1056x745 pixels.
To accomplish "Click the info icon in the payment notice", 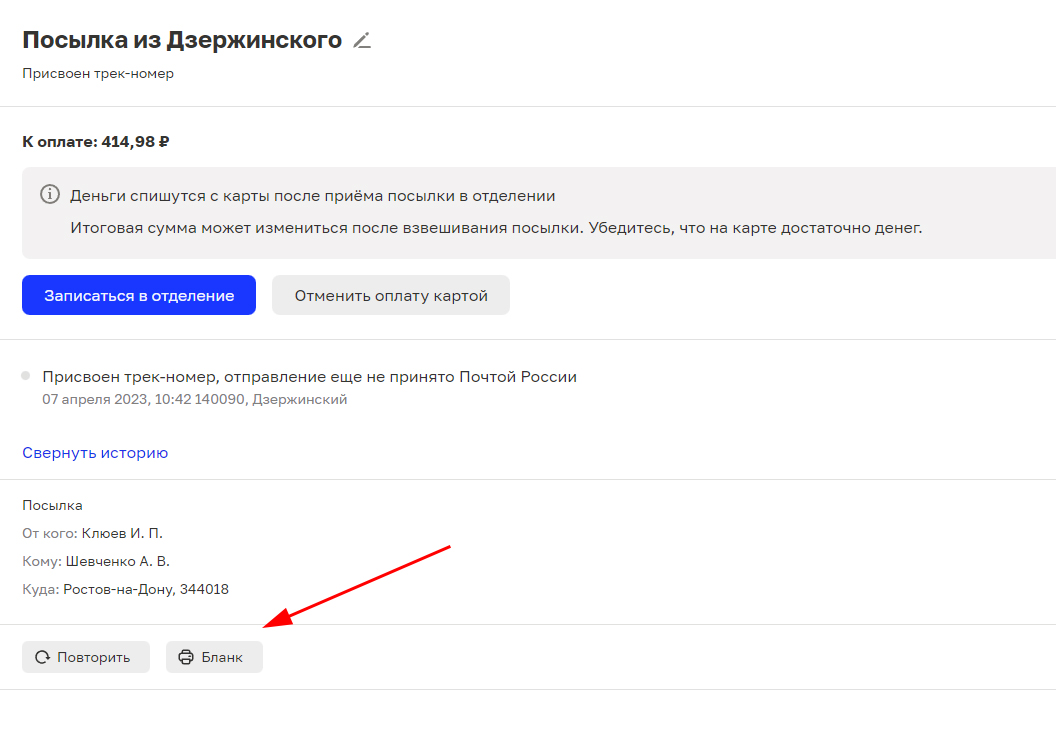I will point(49,195).
